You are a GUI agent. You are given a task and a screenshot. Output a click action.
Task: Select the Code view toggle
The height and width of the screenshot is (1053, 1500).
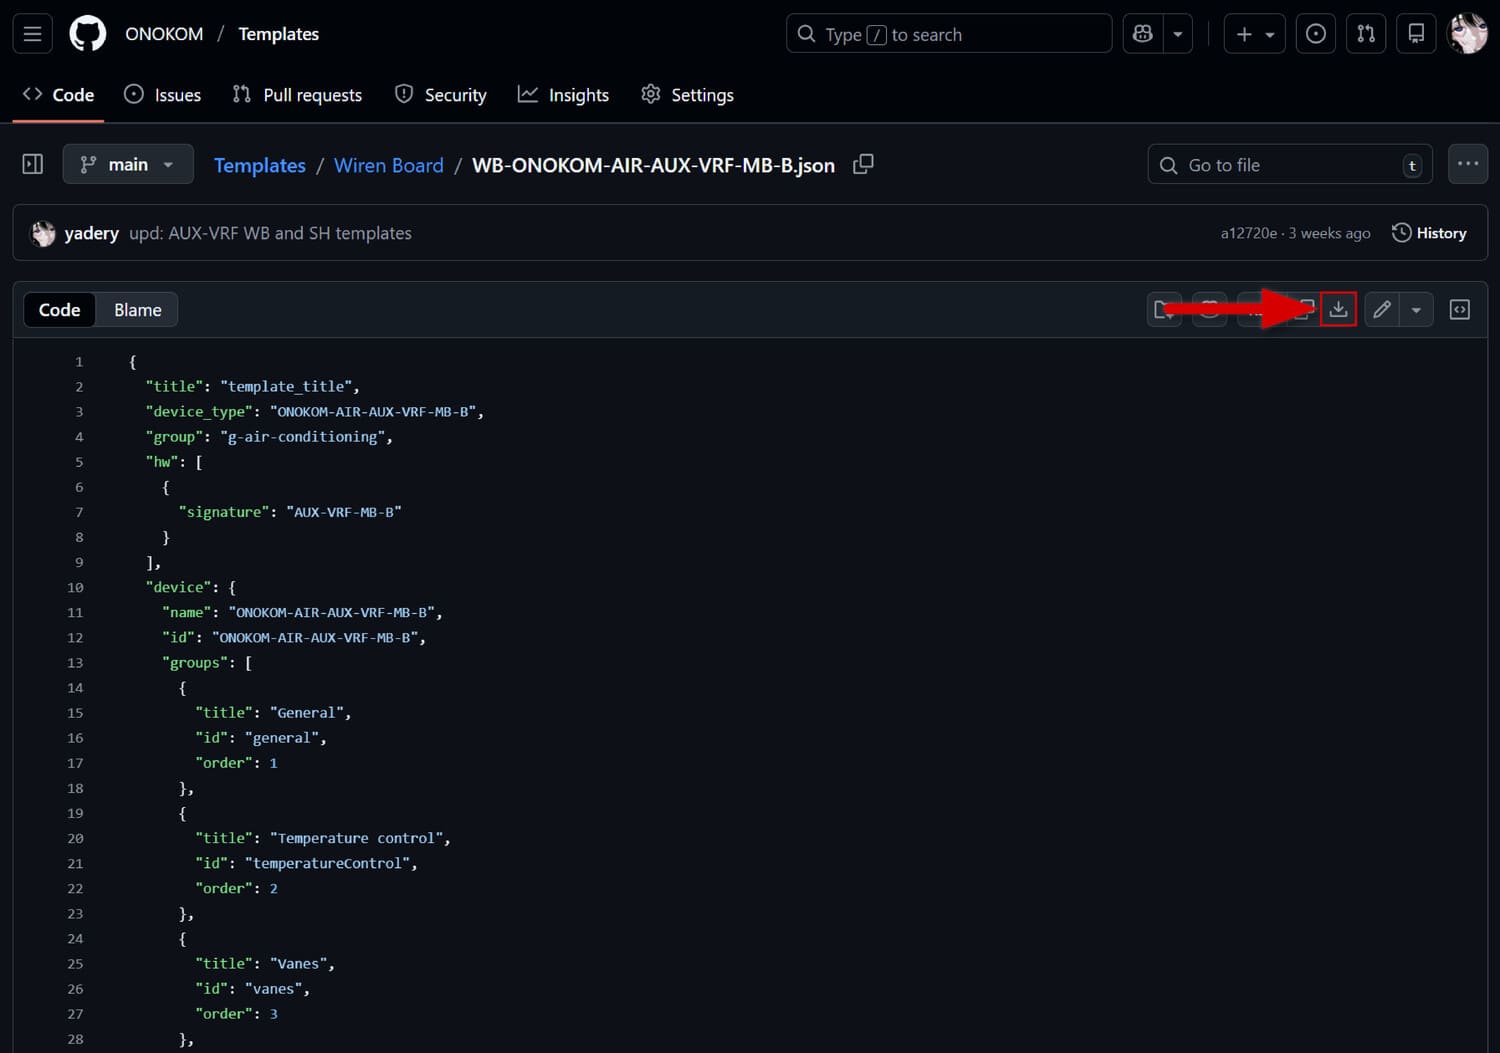click(59, 310)
